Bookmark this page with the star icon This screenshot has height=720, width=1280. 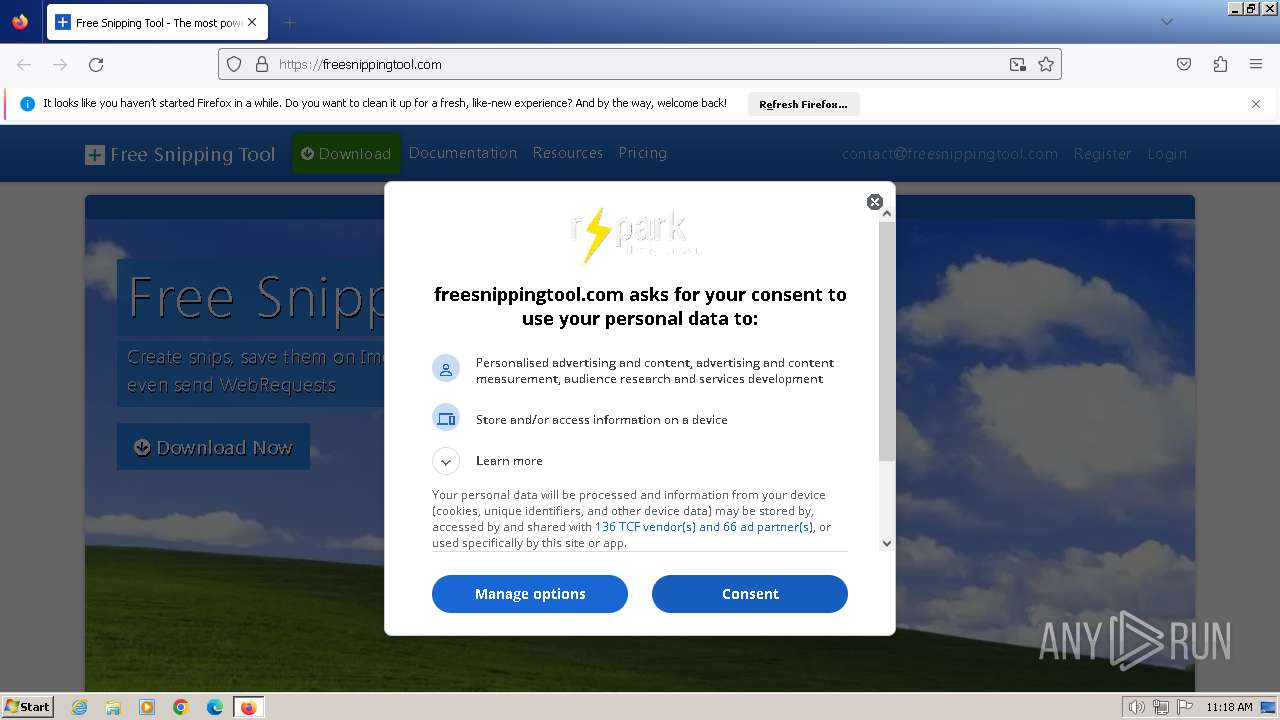(1046, 64)
